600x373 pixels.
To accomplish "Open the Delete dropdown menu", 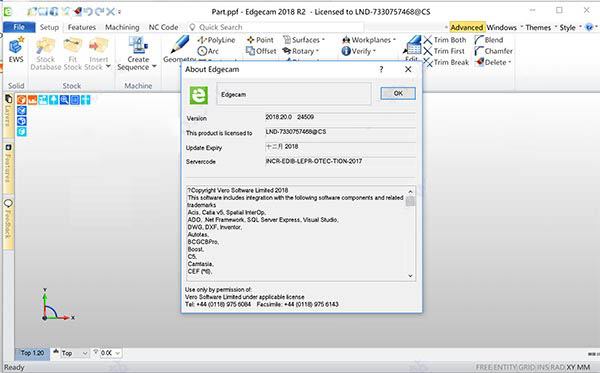I will click(x=493, y=62).
